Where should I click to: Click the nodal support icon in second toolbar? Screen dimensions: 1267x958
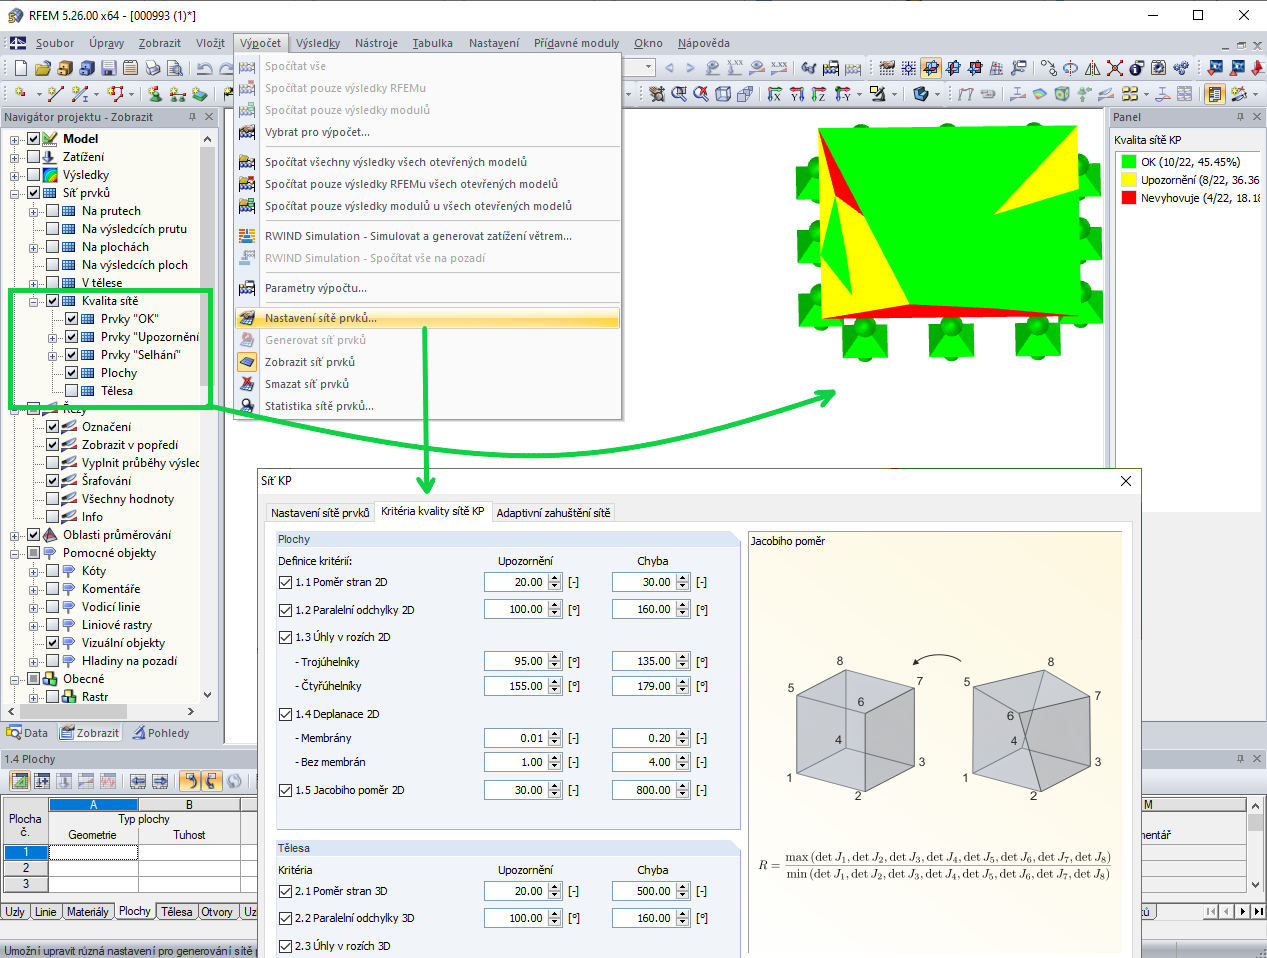[x=155, y=94]
